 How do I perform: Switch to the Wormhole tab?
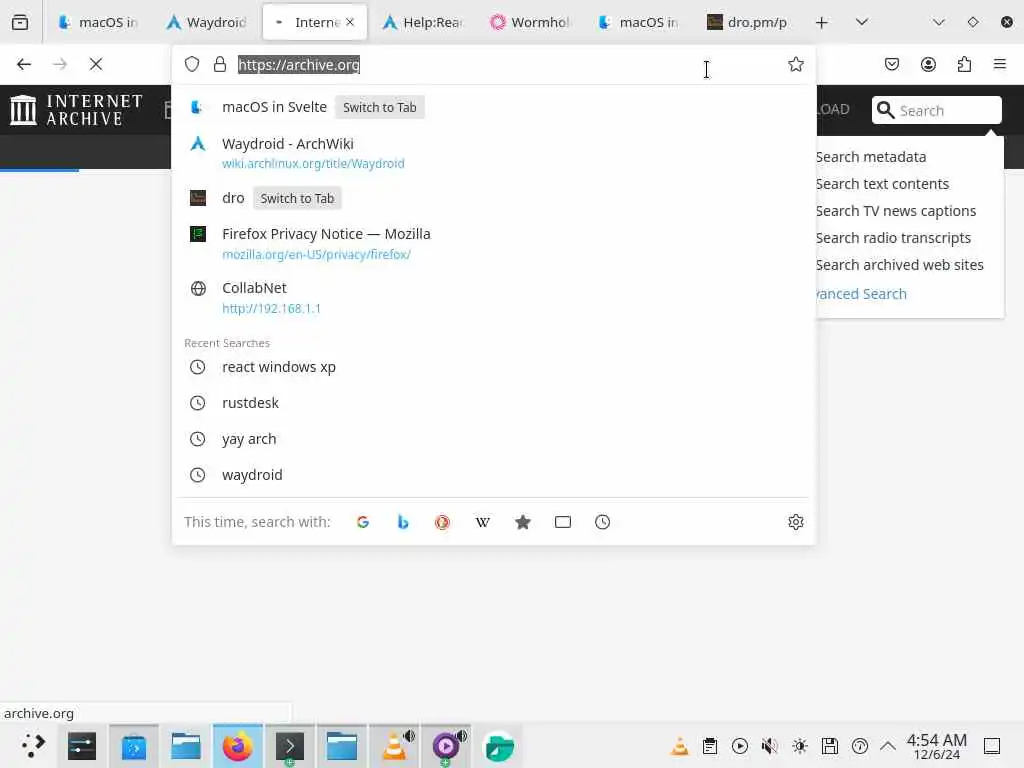click(x=531, y=22)
